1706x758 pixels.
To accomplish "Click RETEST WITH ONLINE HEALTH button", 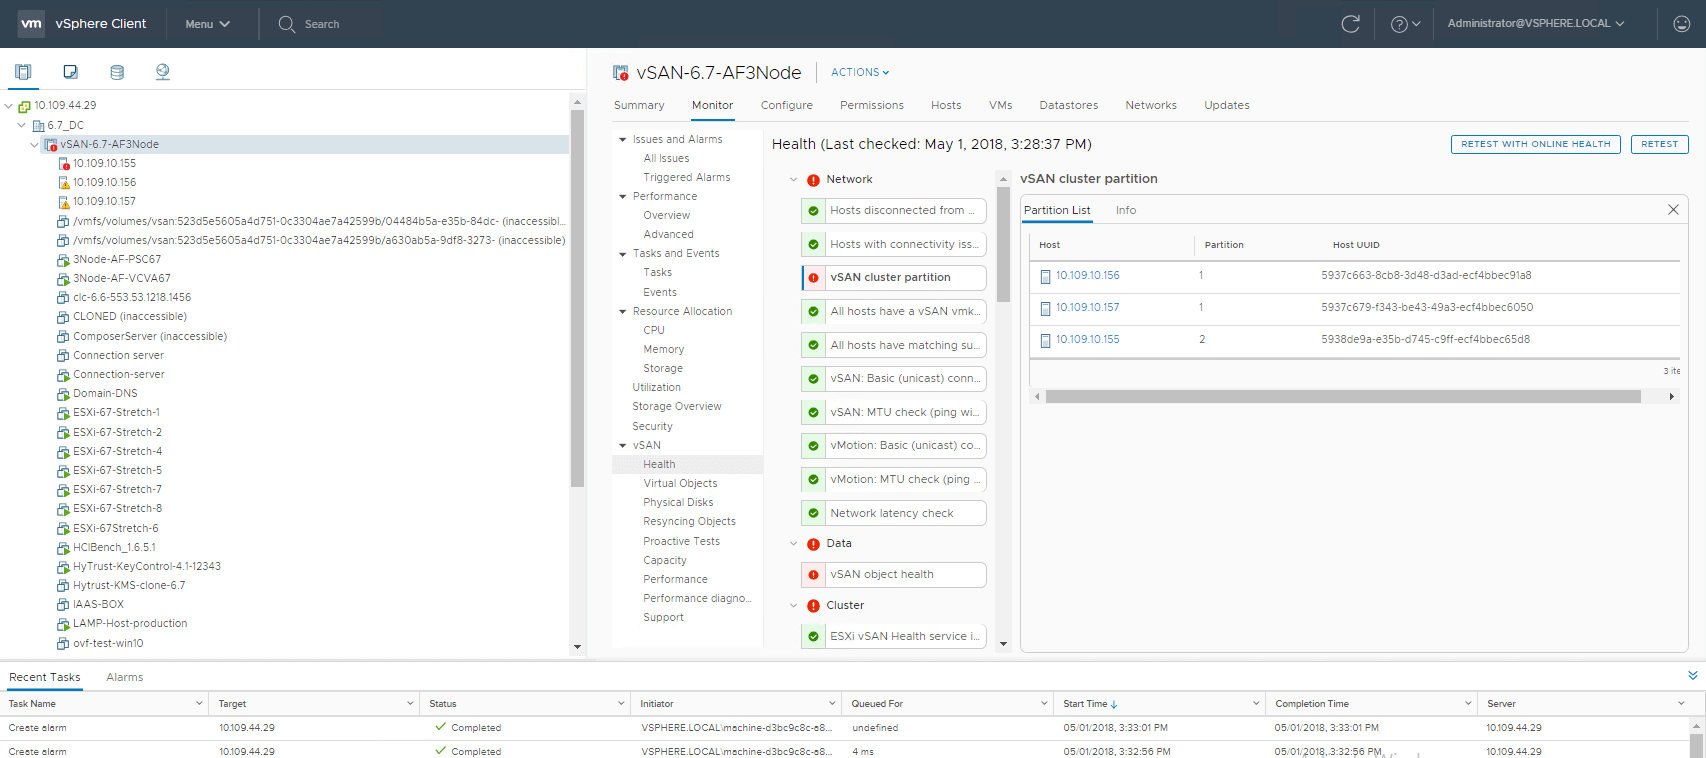I will [1535, 144].
